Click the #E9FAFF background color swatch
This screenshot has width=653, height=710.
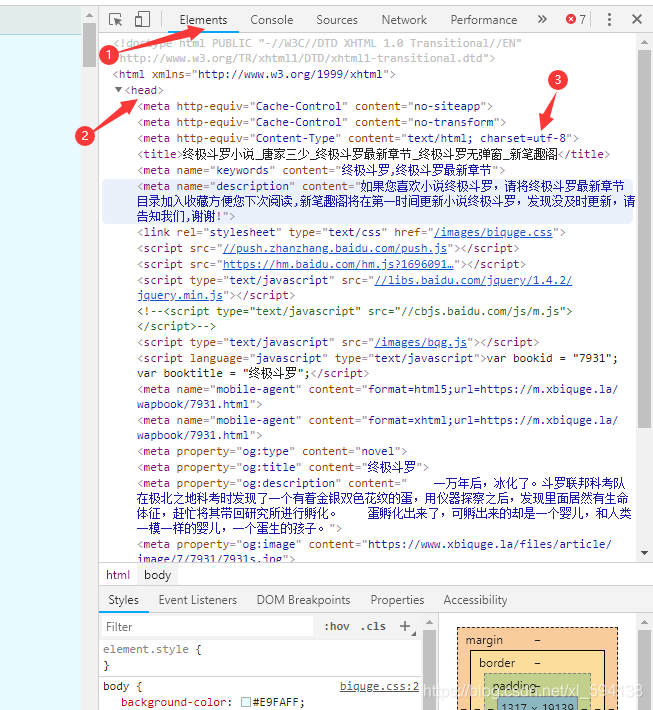[x=246, y=702]
